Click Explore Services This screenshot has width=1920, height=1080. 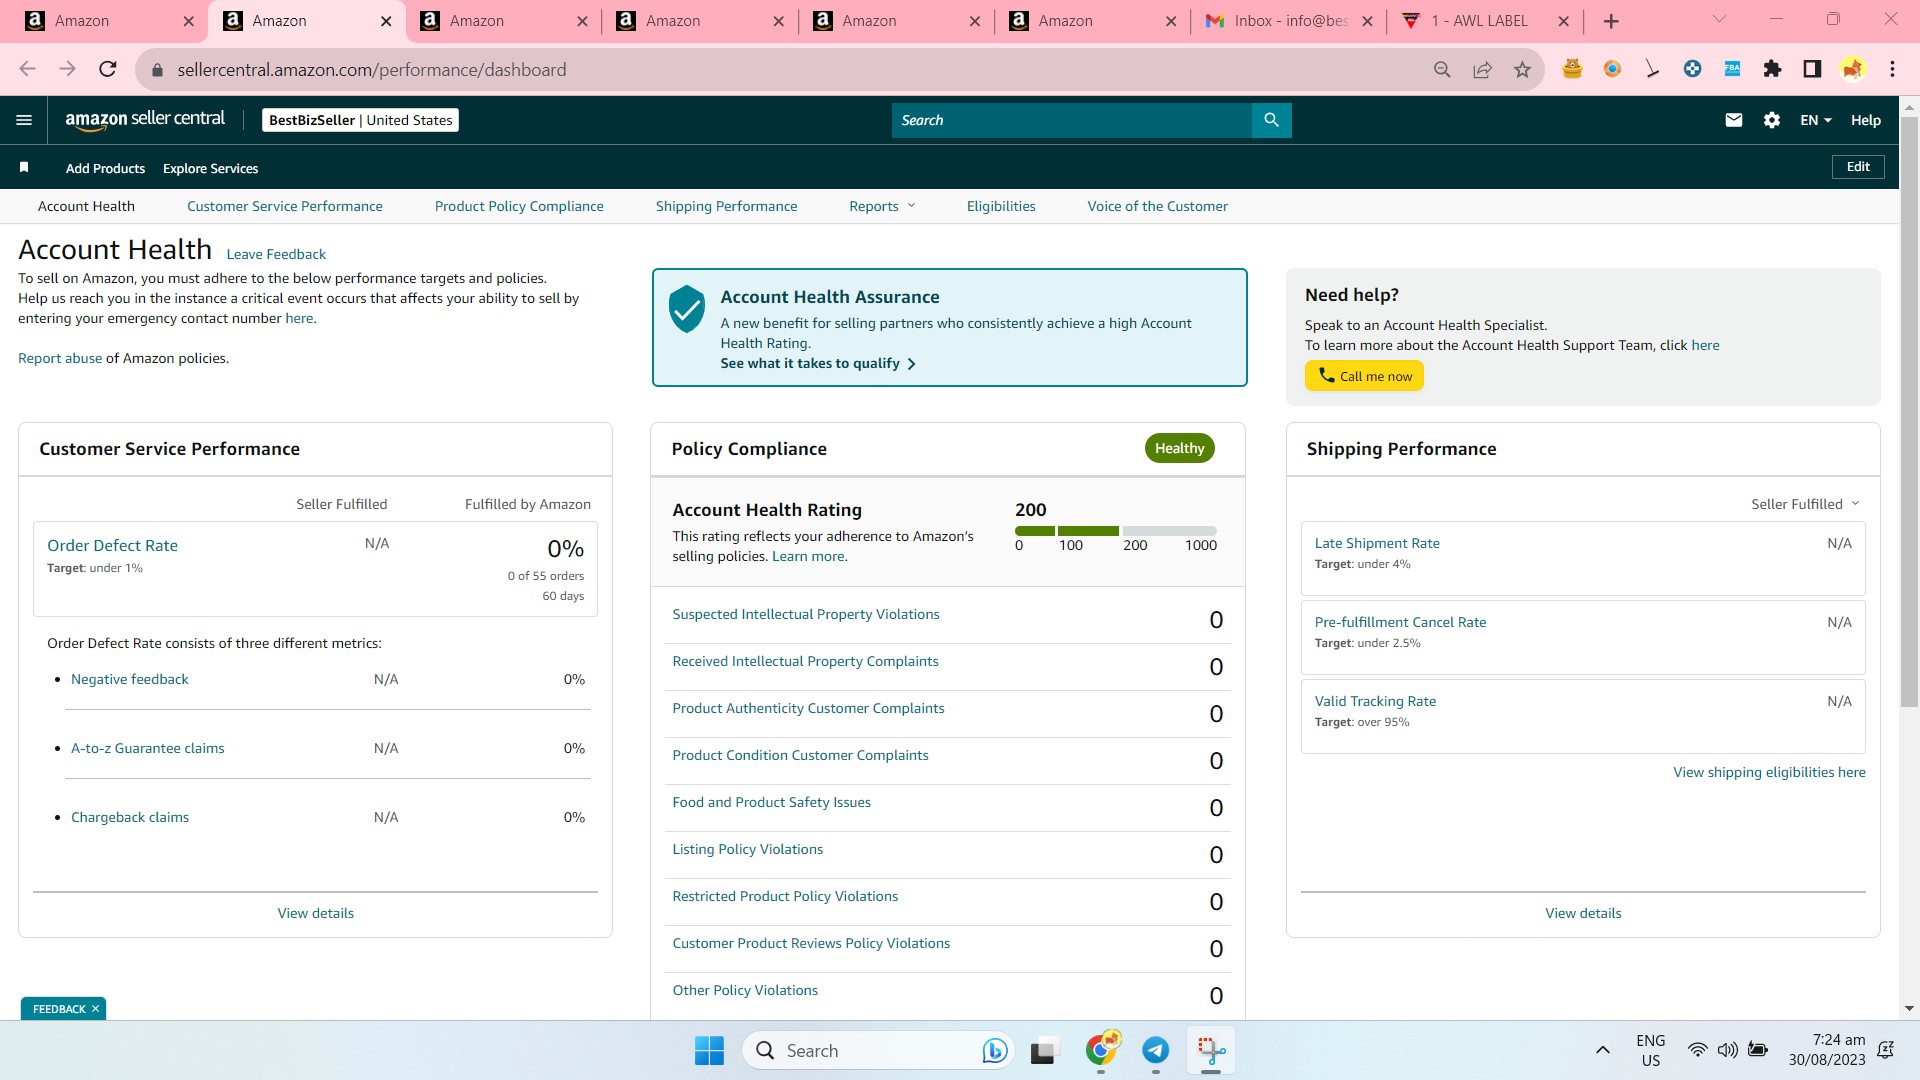pos(210,168)
